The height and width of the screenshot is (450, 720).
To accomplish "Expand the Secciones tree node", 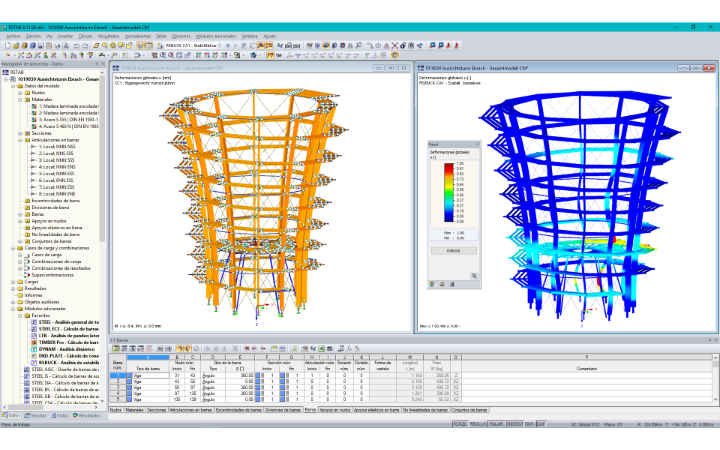I will coord(20,133).
